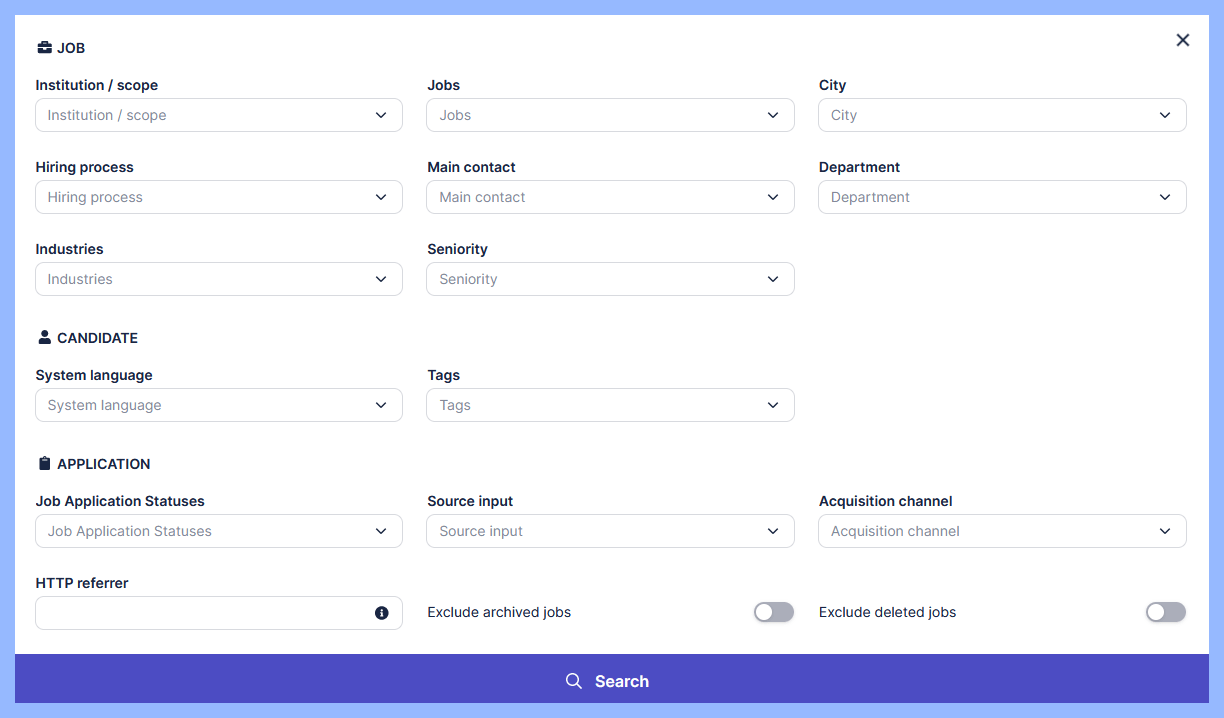Viewport: 1224px width, 718px height.
Task: Expand the Jobs dropdown
Action: (610, 115)
